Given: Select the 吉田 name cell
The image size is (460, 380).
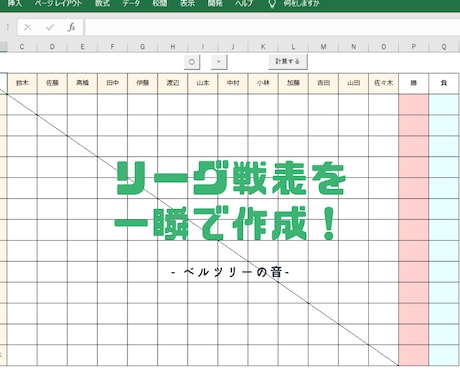Looking at the screenshot, I should (323, 83).
